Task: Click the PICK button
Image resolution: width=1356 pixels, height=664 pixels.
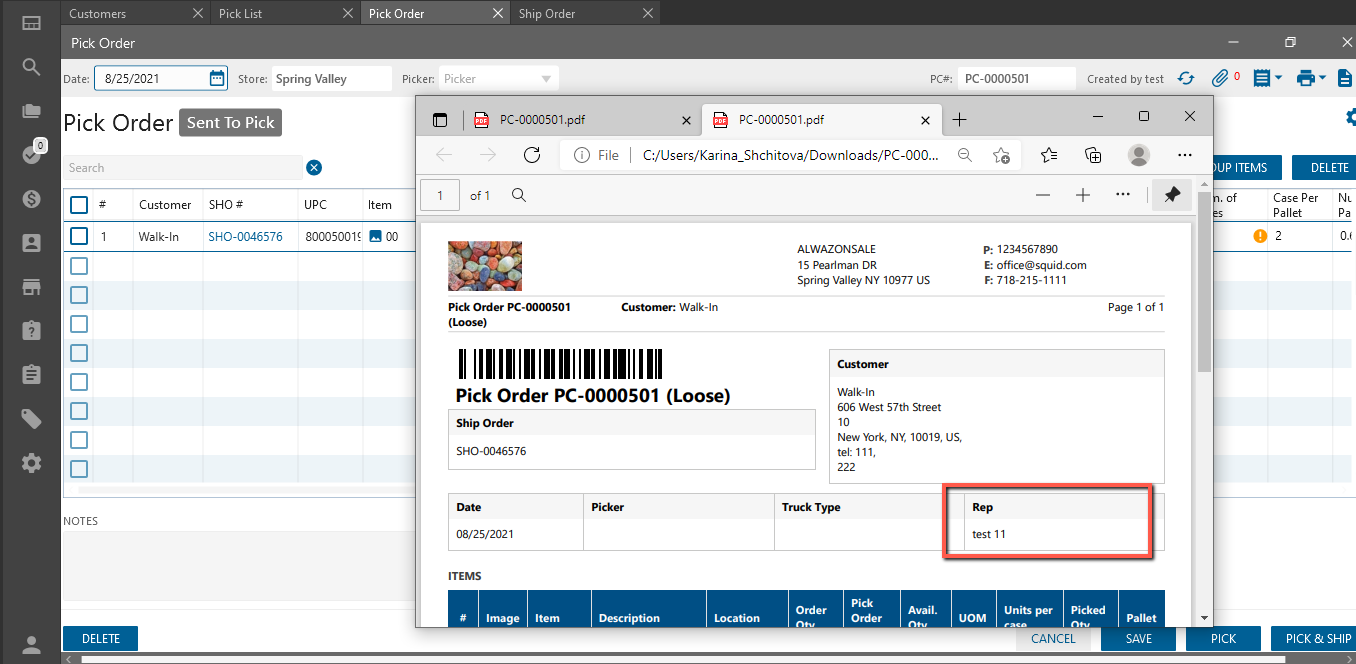Action: click(x=1223, y=638)
